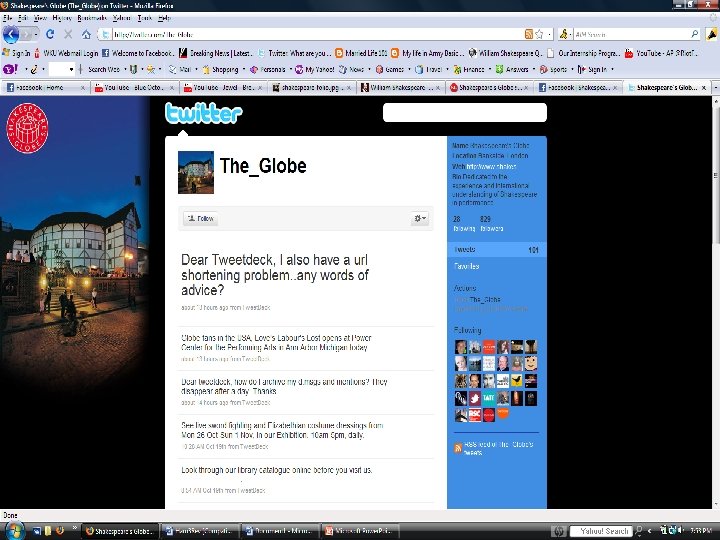Screen dimensions: 720x540
Task: Open the Bookmarks menu
Action: click(92, 18)
